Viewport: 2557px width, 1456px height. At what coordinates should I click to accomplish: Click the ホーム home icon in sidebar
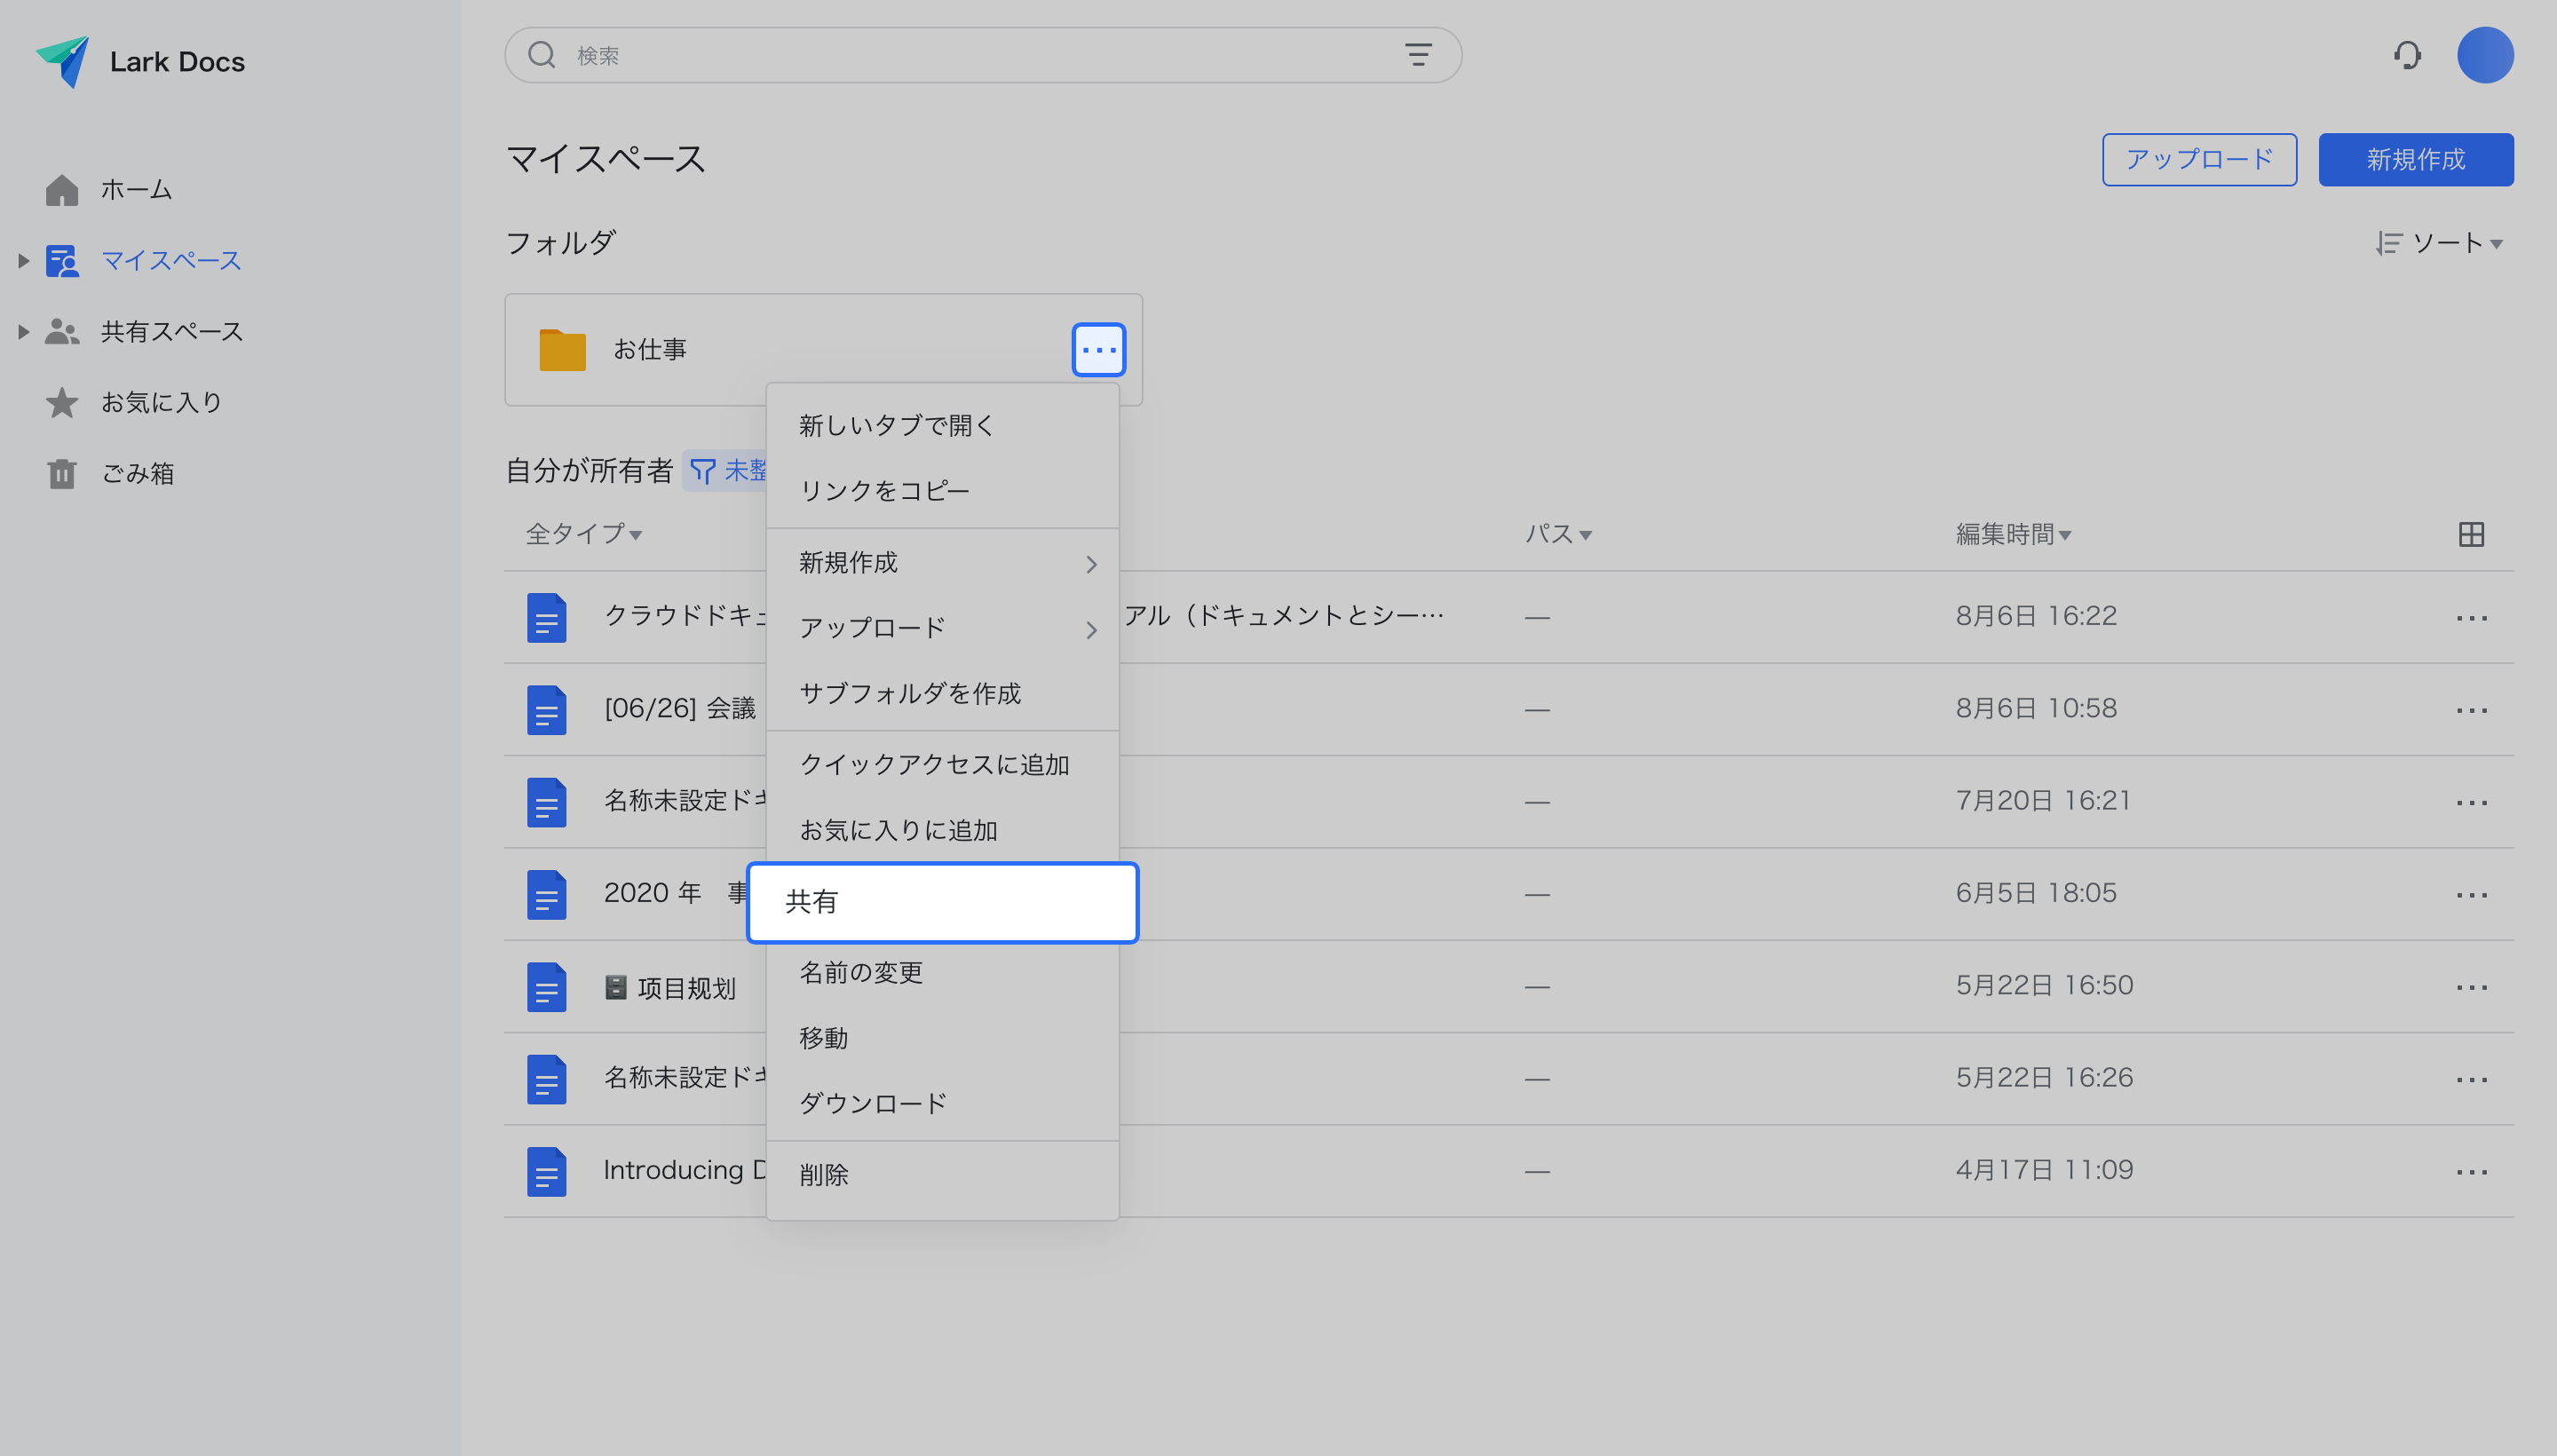tap(62, 190)
